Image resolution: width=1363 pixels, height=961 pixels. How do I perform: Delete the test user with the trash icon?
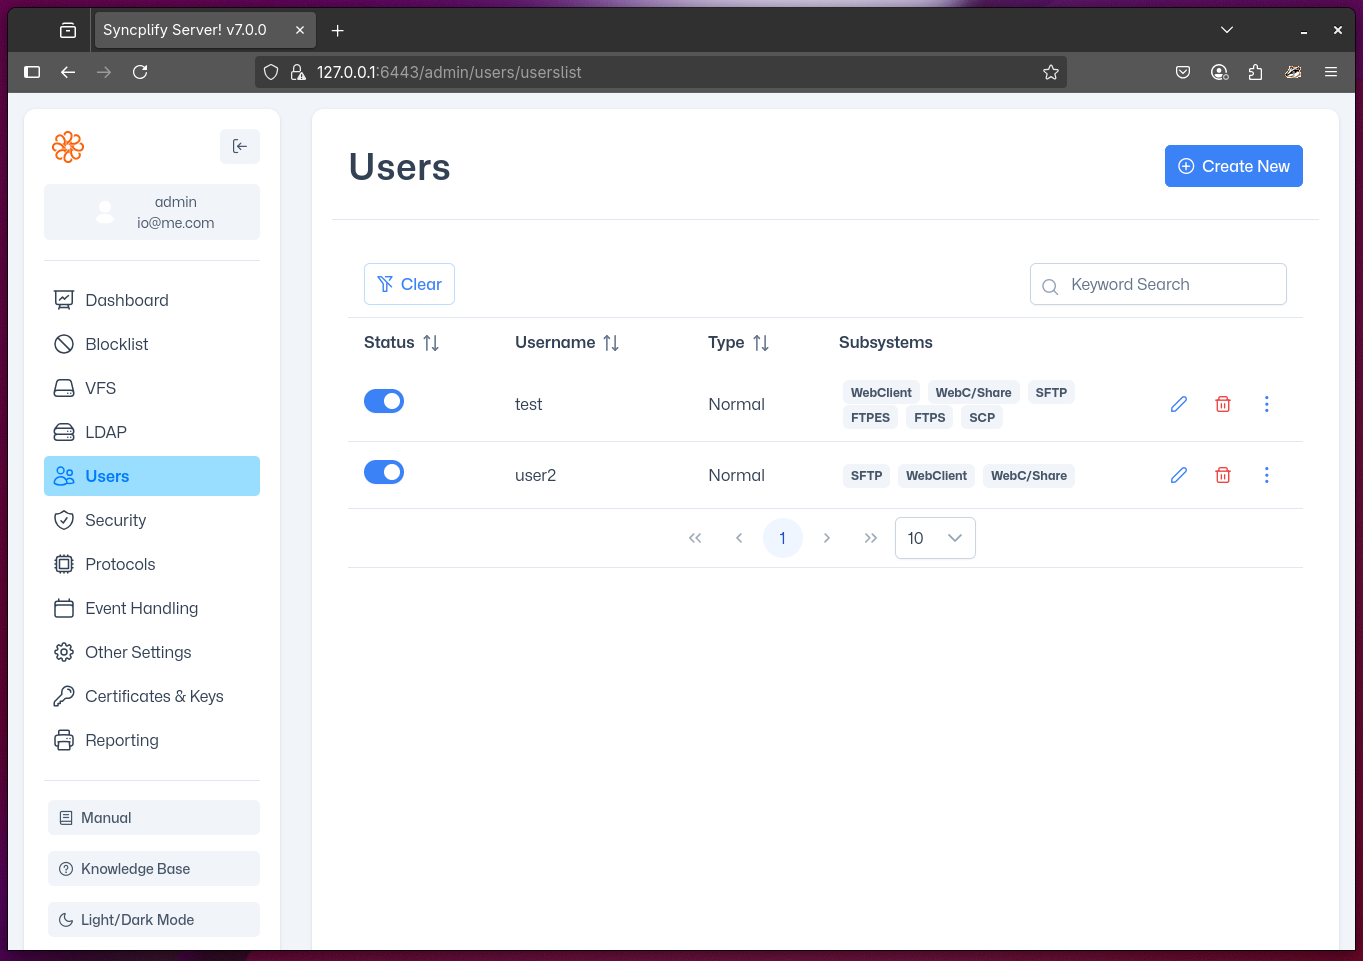1222,403
